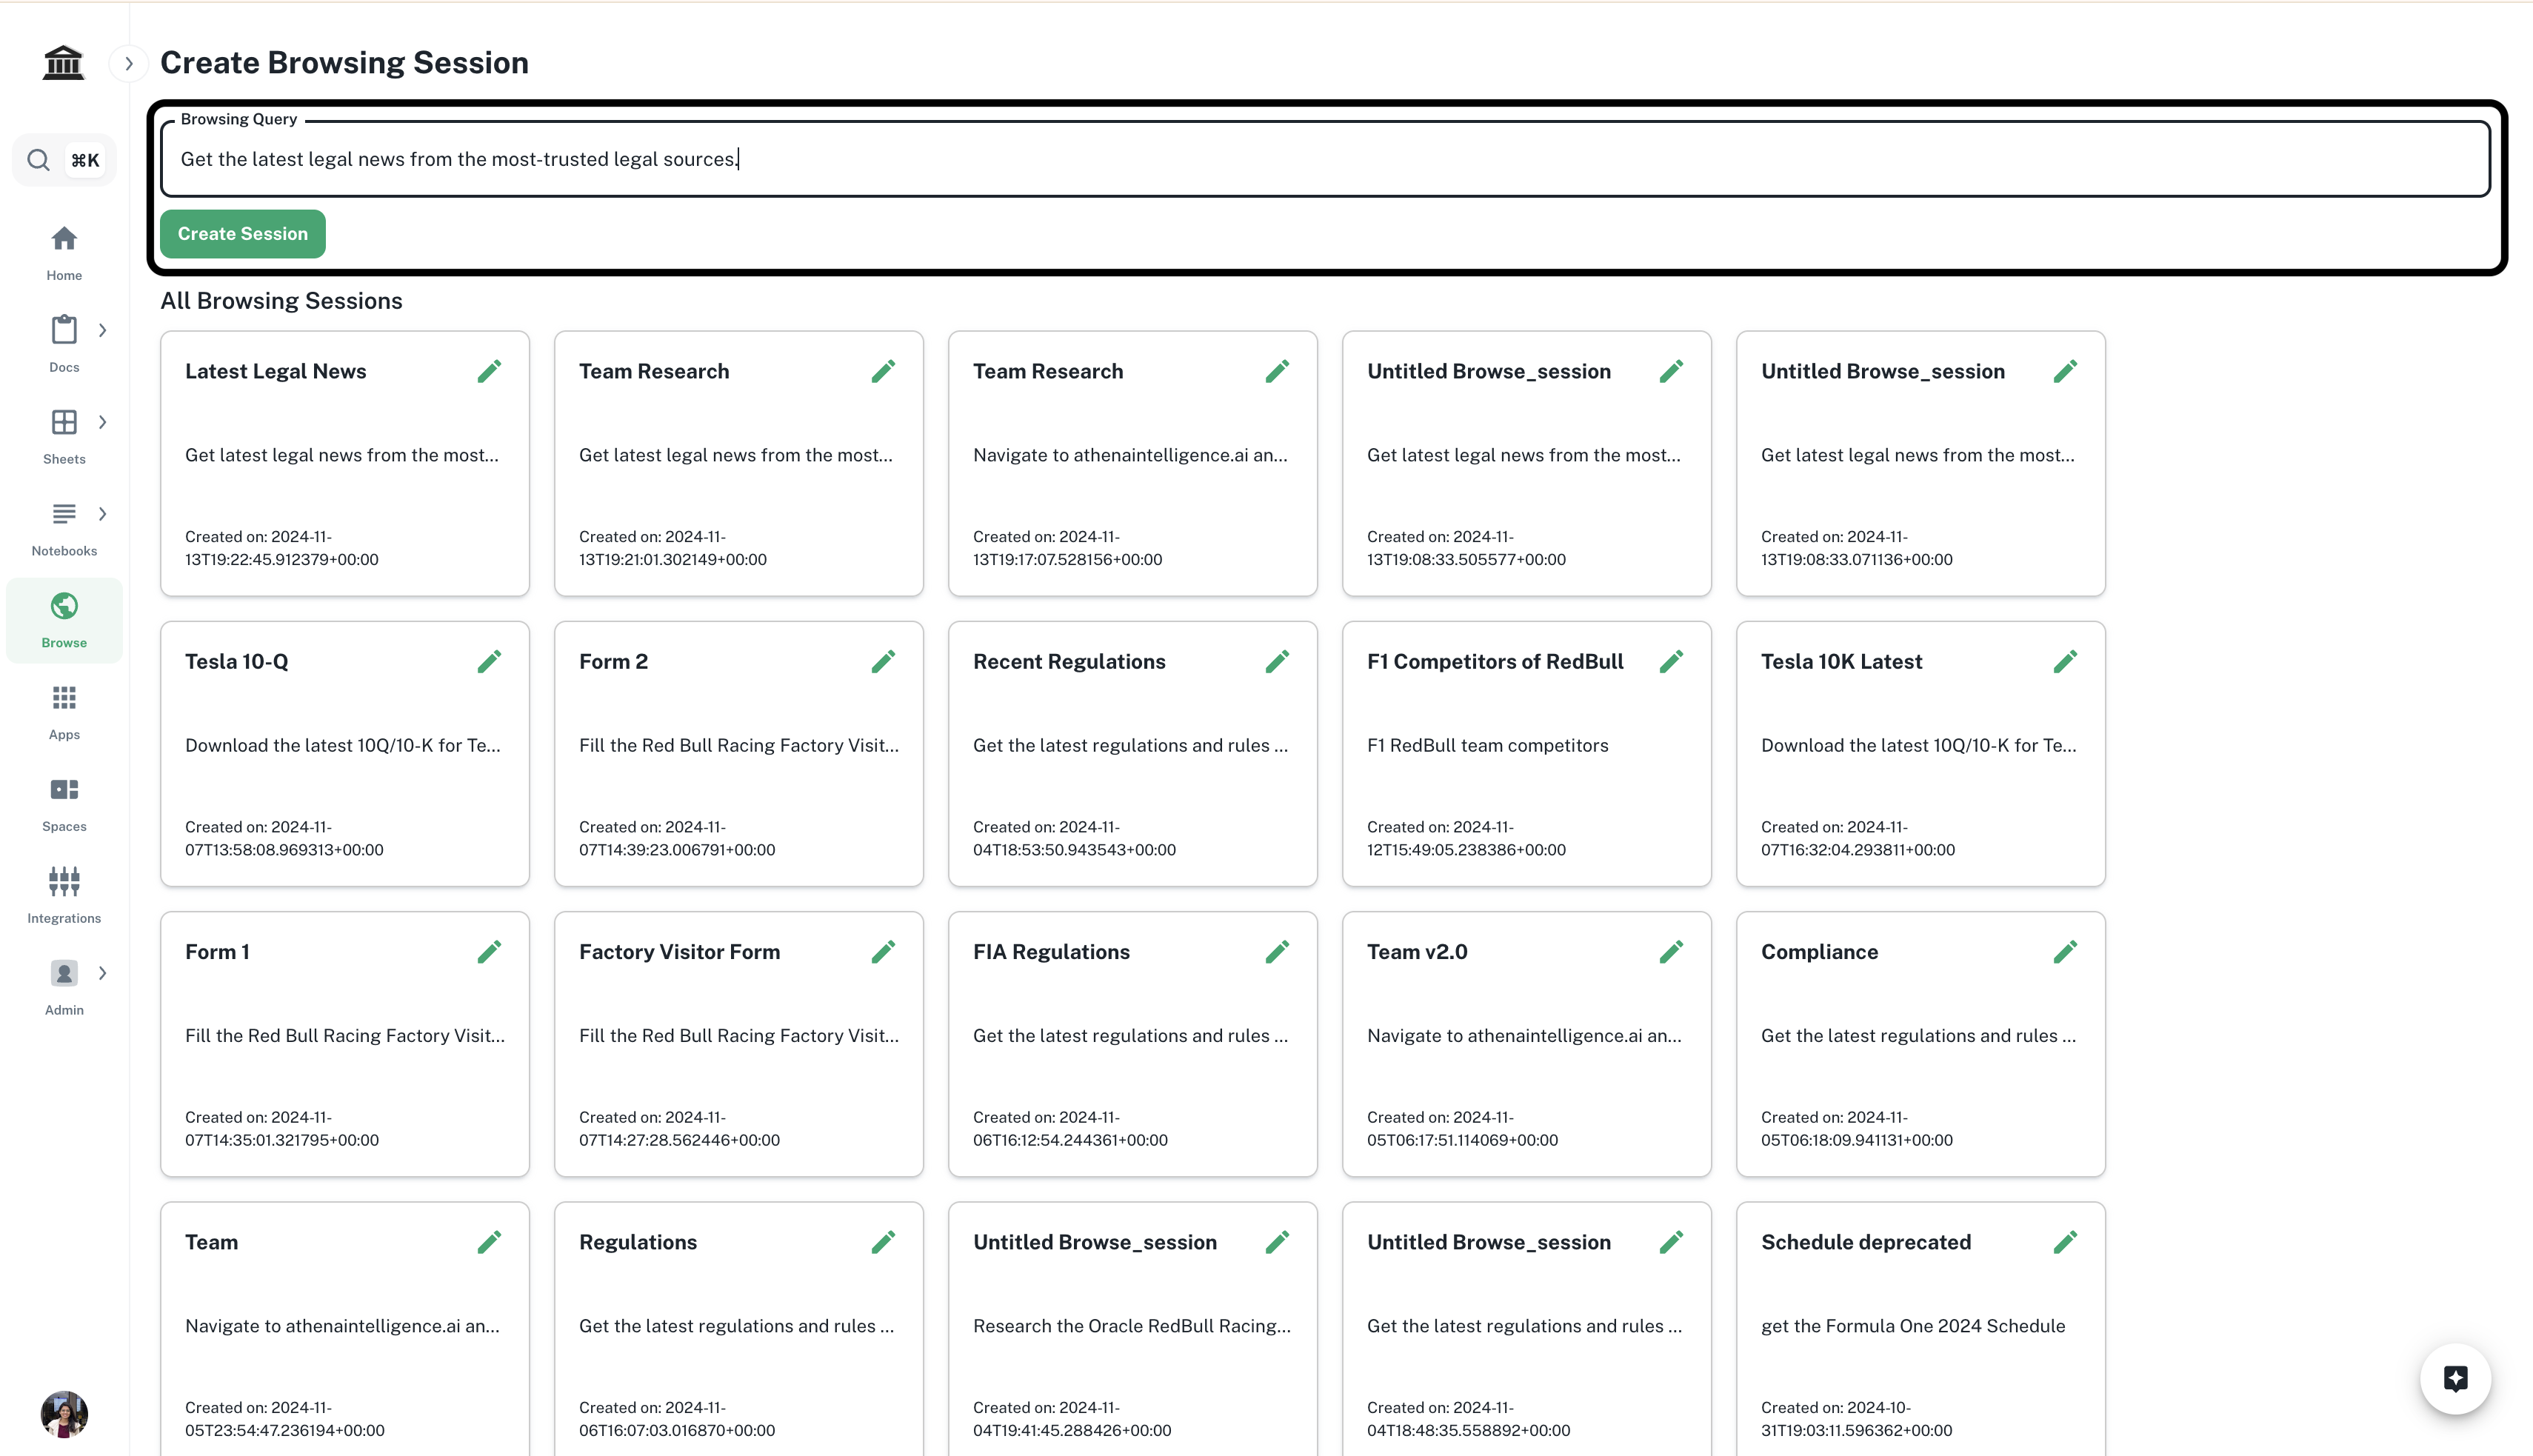This screenshot has width=2533, height=1456.
Task: Open Apps from the sidebar
Action: click(x=64, y=712)
